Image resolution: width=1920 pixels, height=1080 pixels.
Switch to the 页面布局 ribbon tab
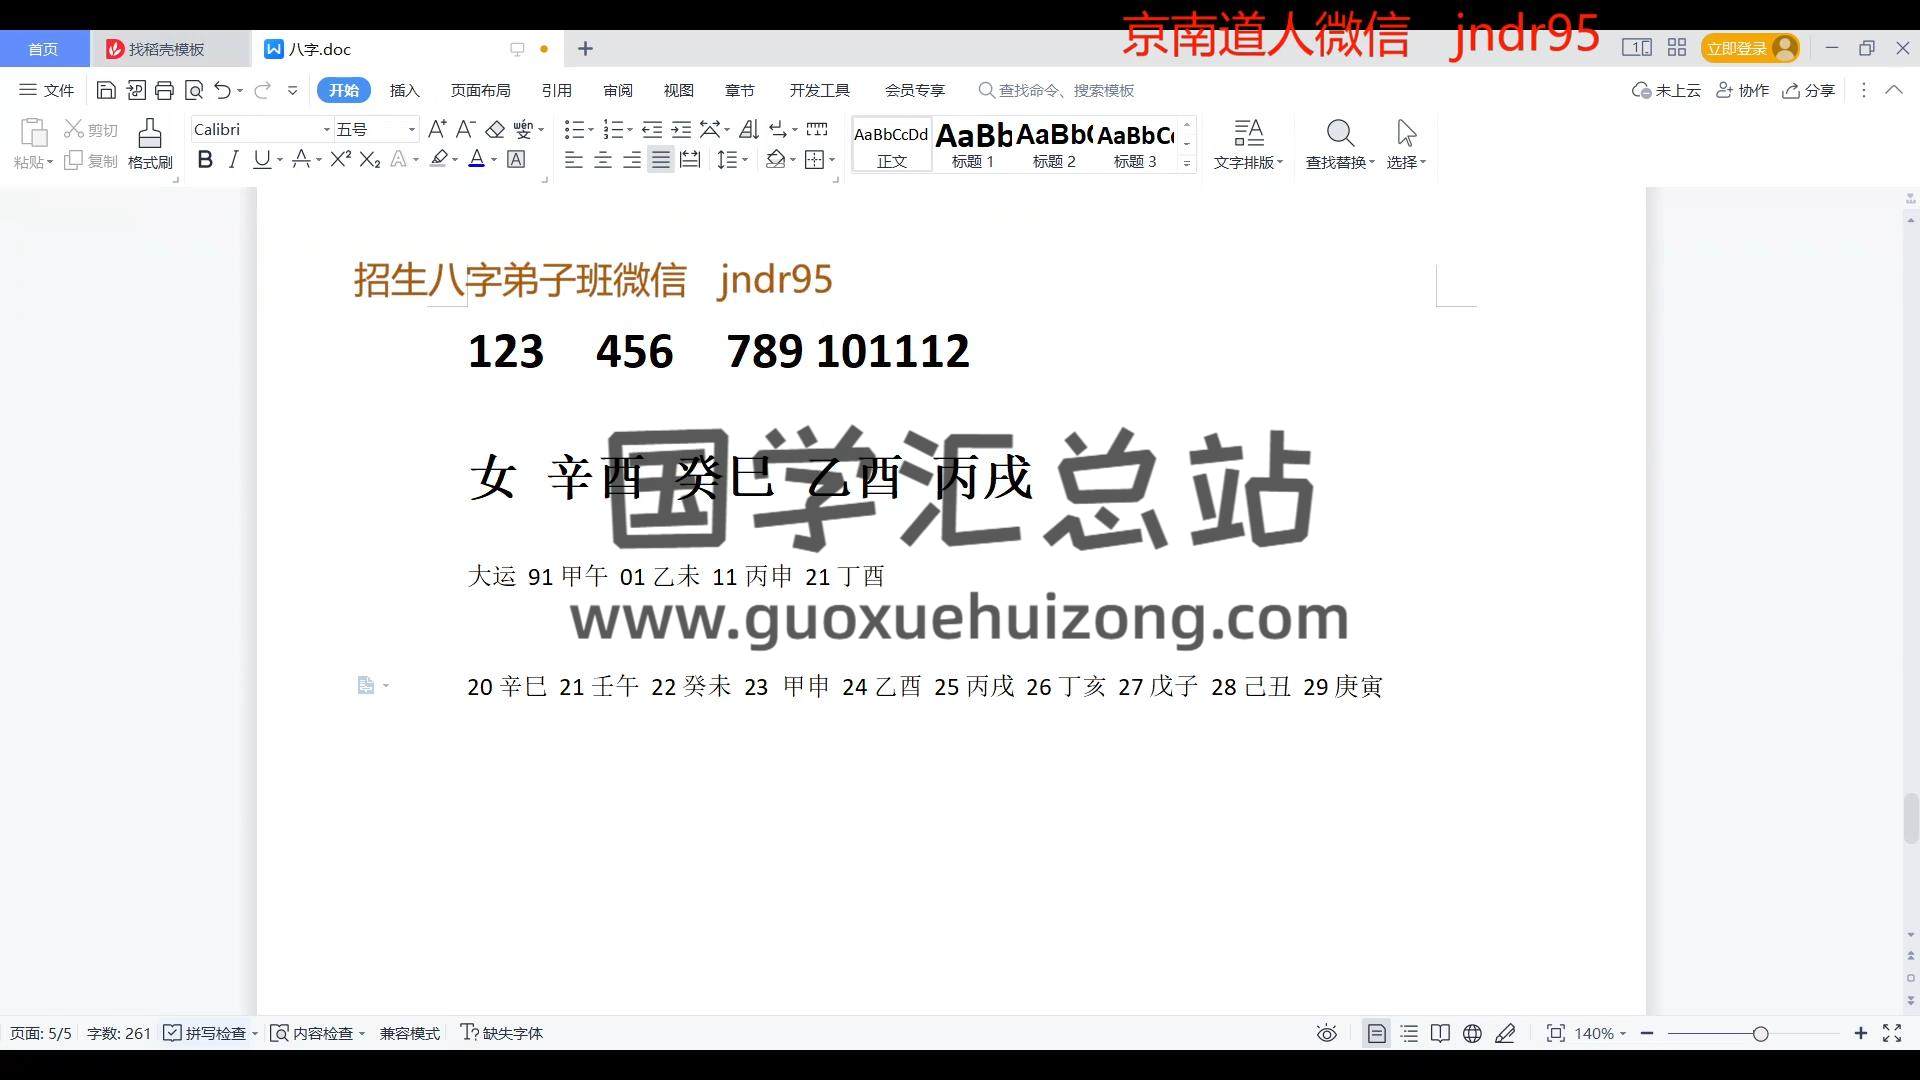point(480,90)
